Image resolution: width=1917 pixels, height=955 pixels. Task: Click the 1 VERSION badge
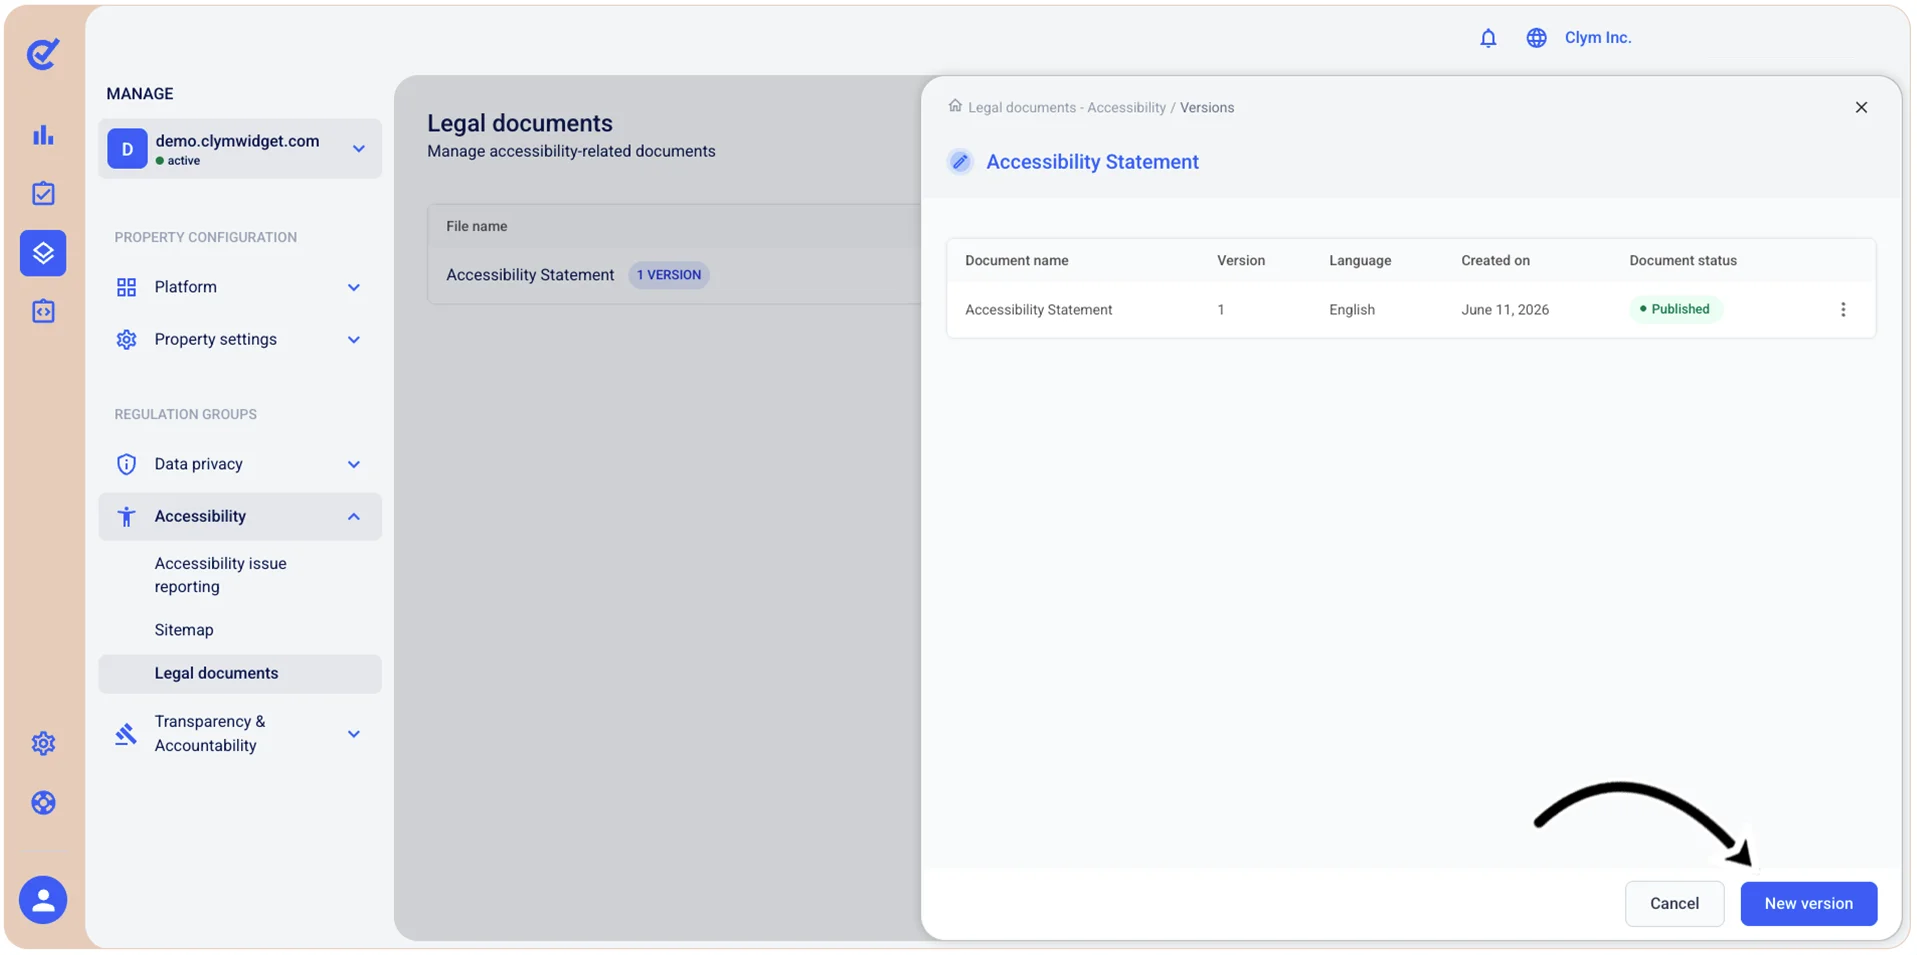(x=669, y=275)
